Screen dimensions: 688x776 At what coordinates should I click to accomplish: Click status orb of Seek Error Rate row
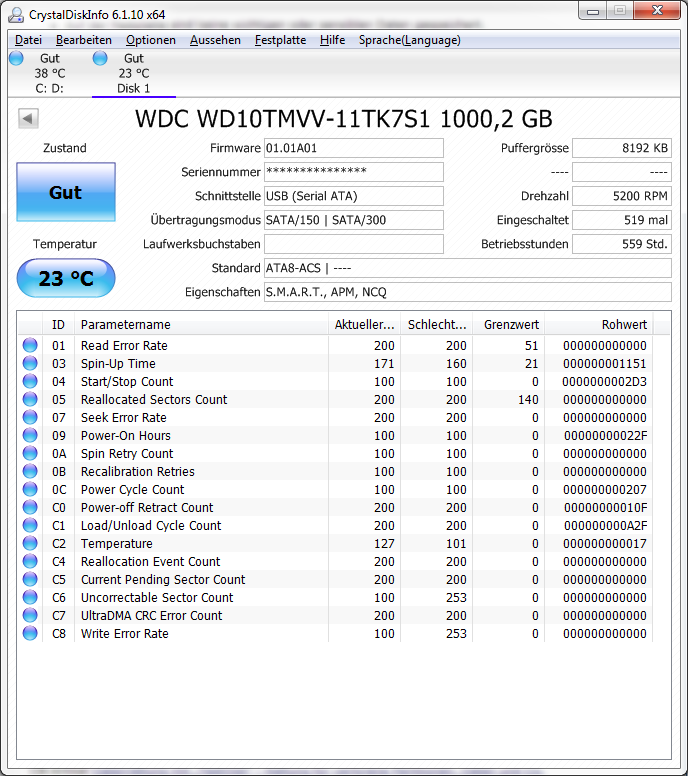30,417
